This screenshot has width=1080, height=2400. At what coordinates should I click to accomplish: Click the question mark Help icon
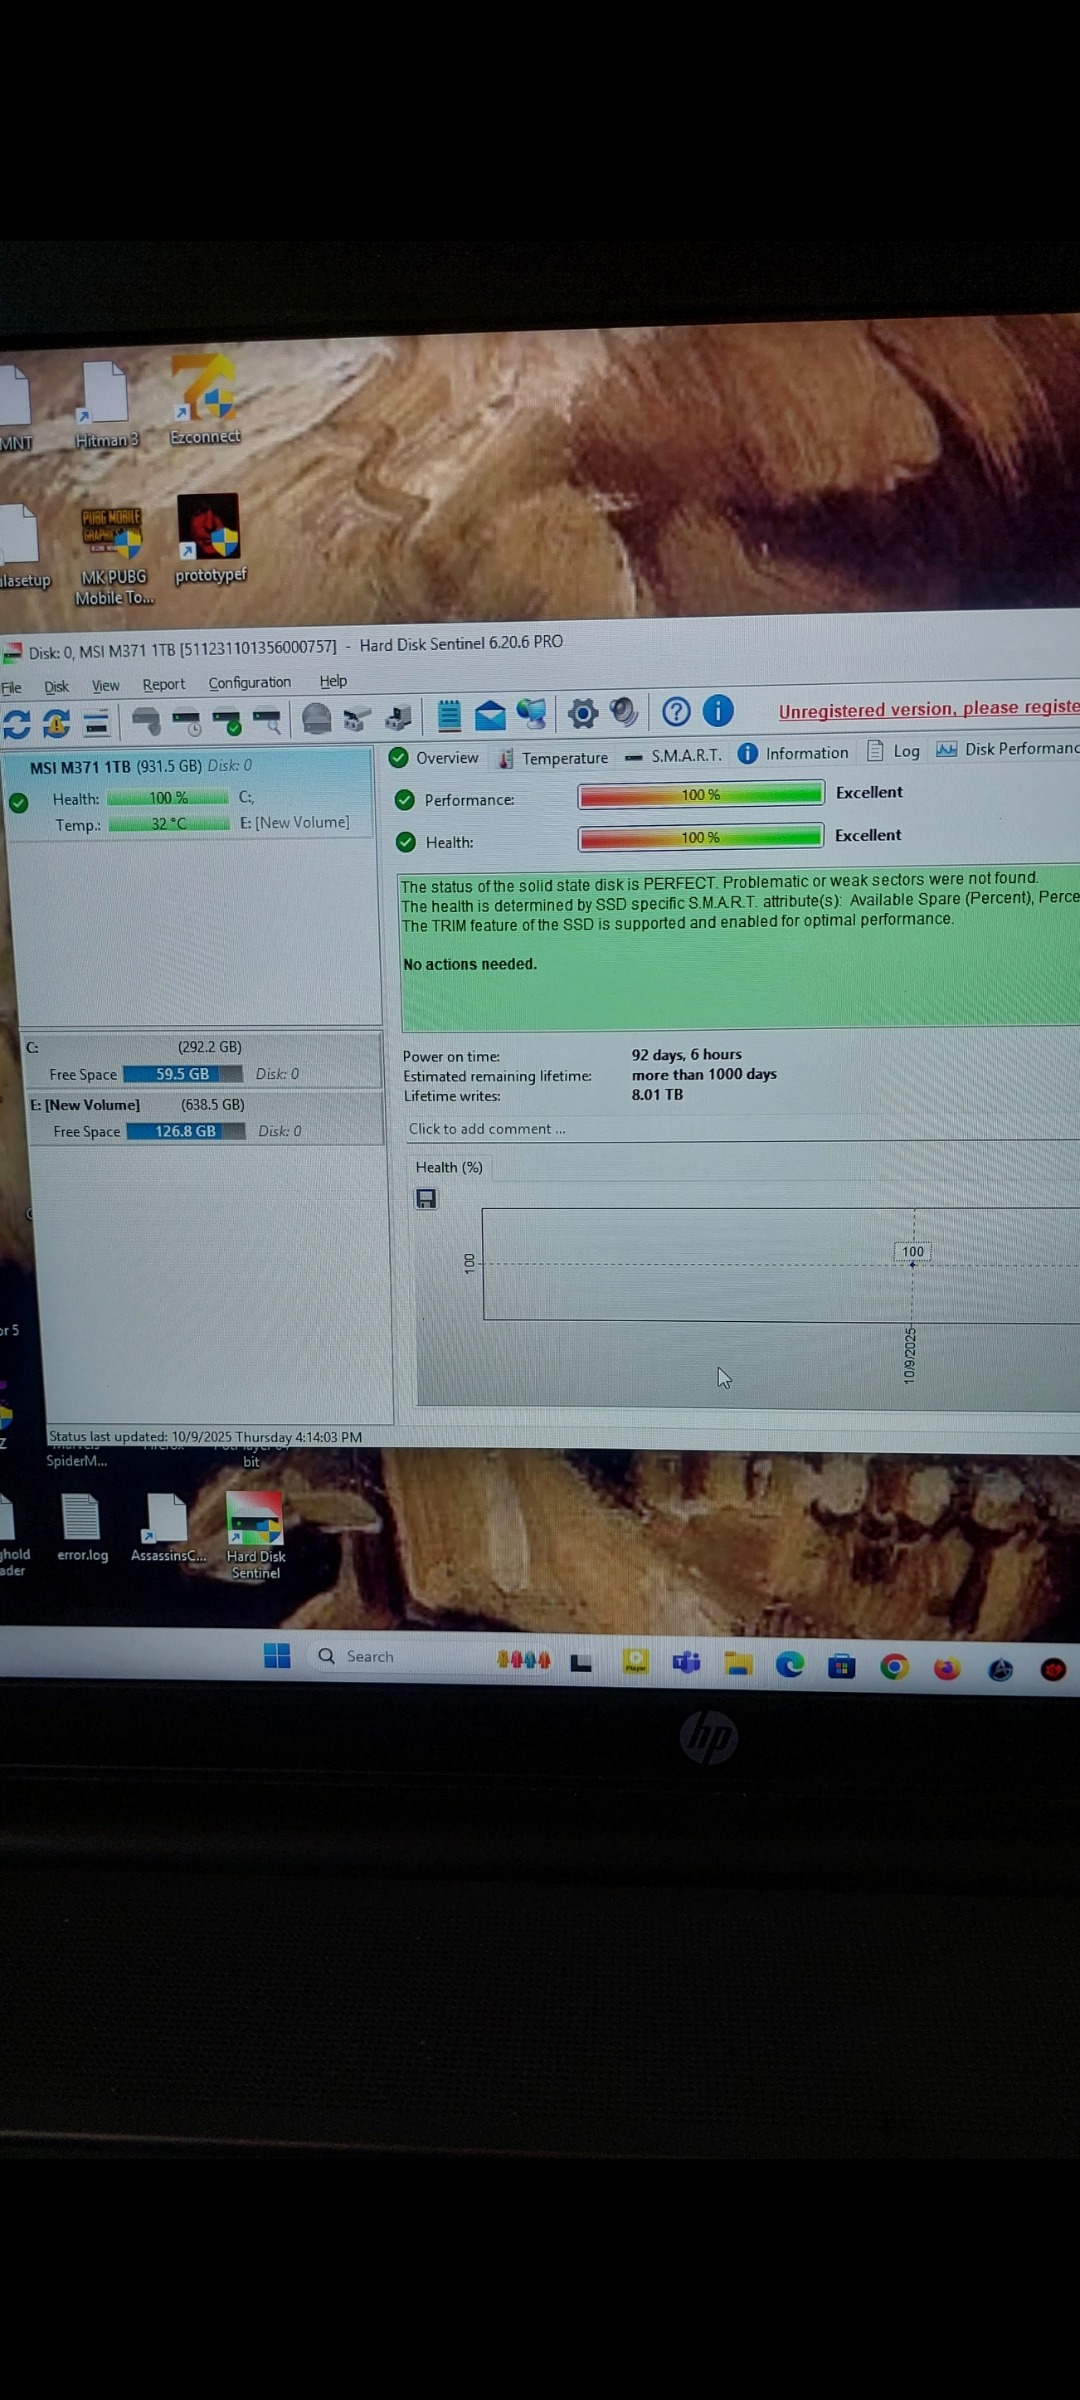(x=676, y=712)
